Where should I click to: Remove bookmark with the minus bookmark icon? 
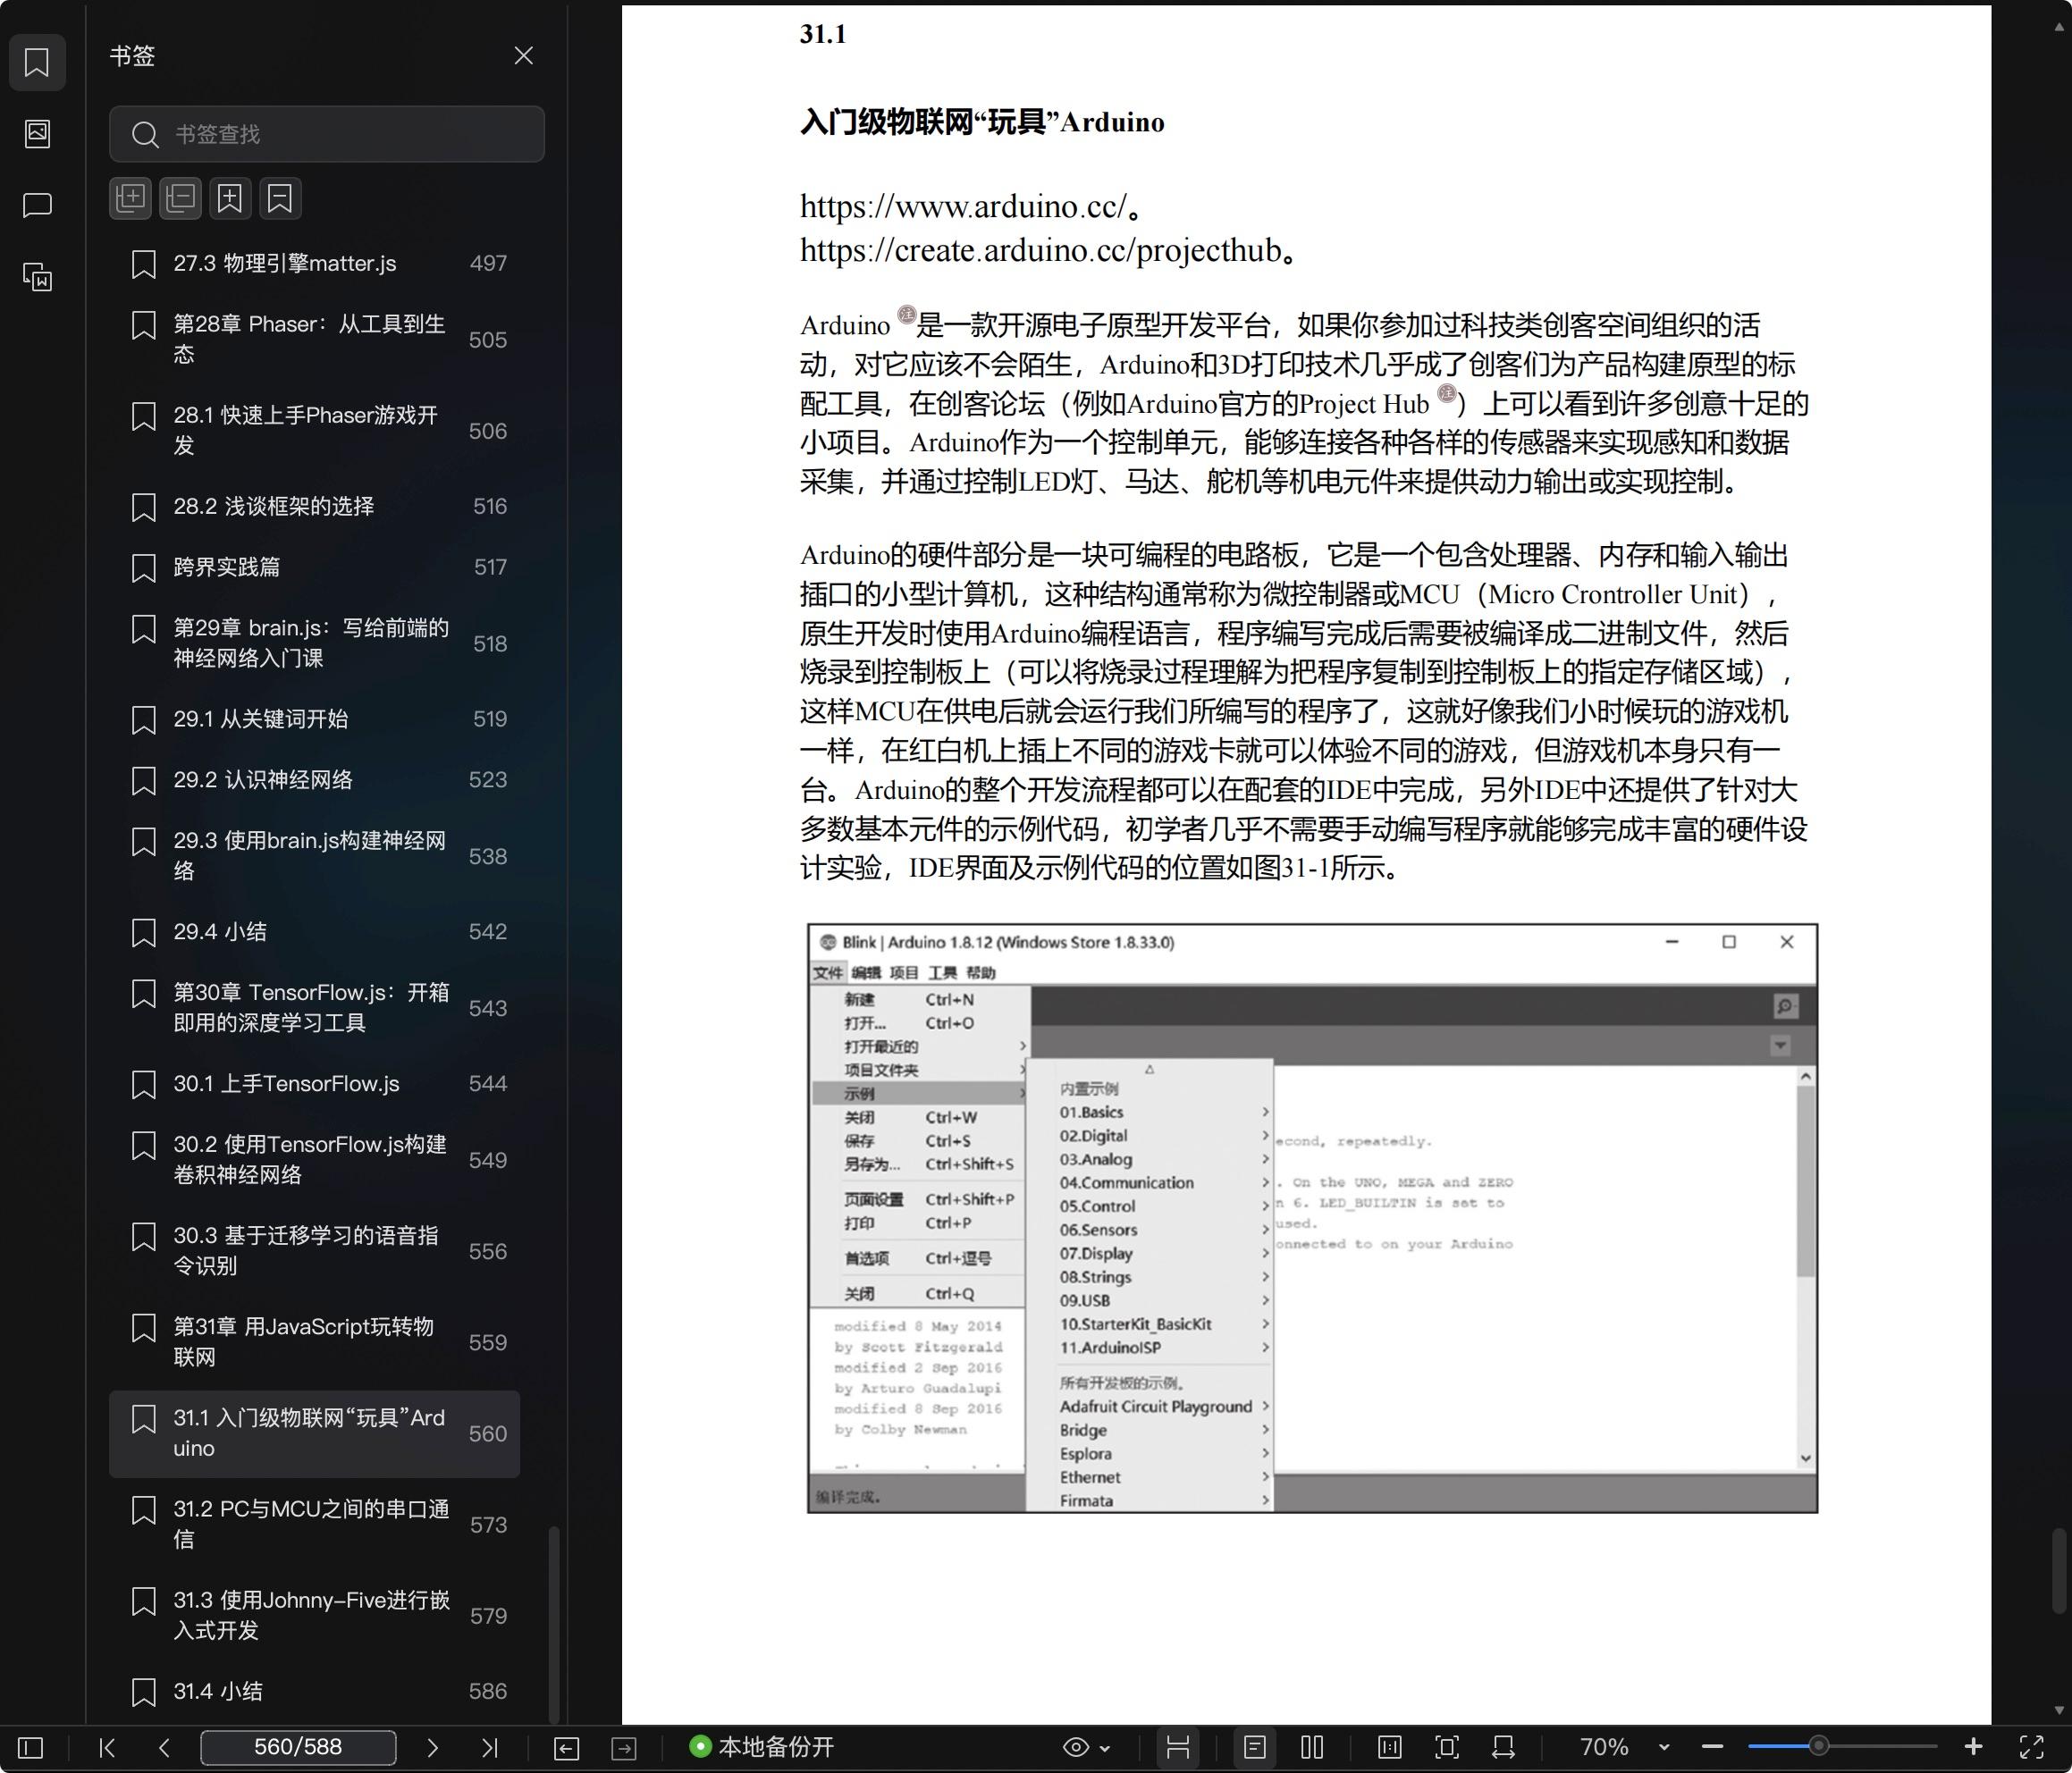(x=280, y=198)
